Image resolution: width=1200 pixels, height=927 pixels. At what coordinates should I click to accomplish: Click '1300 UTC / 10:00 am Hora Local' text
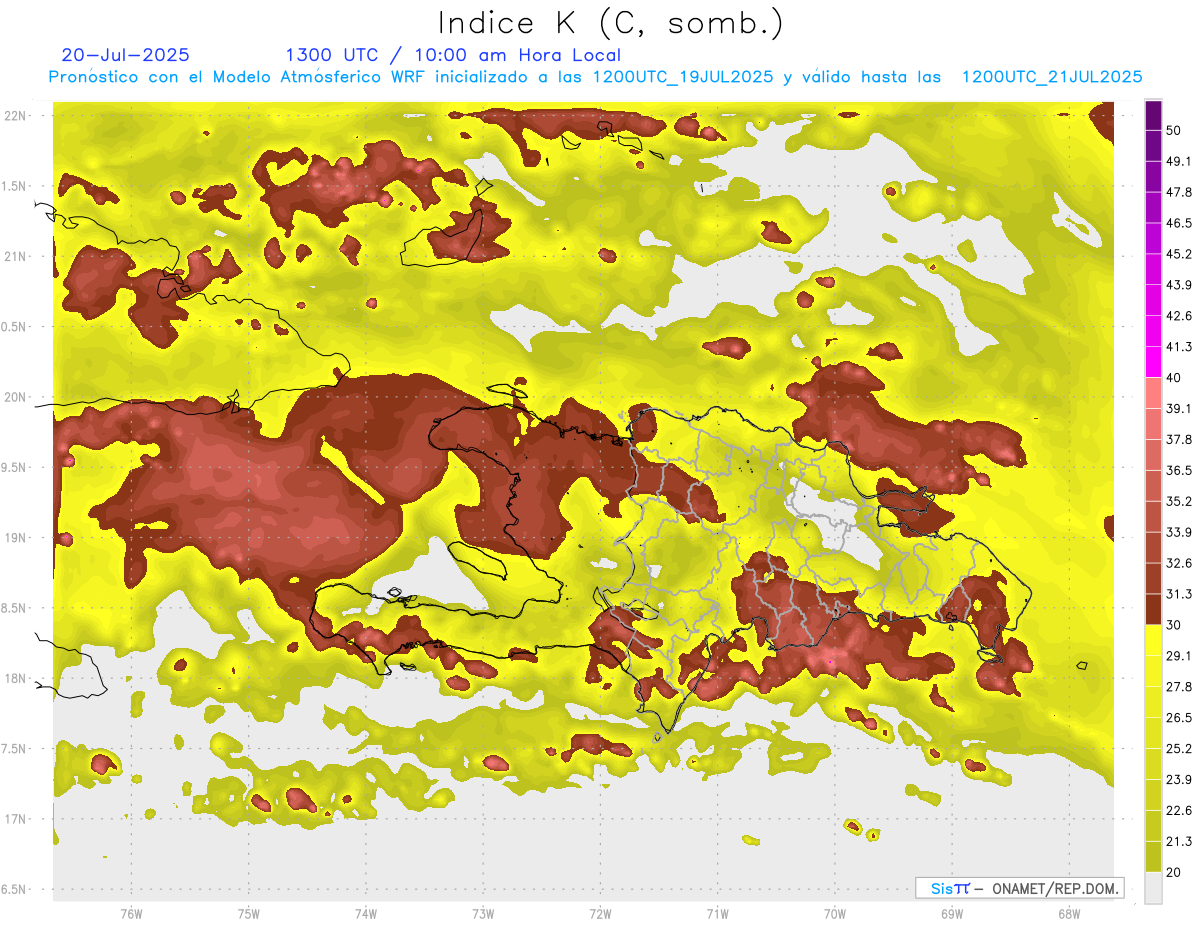click(x=453, y=55)
